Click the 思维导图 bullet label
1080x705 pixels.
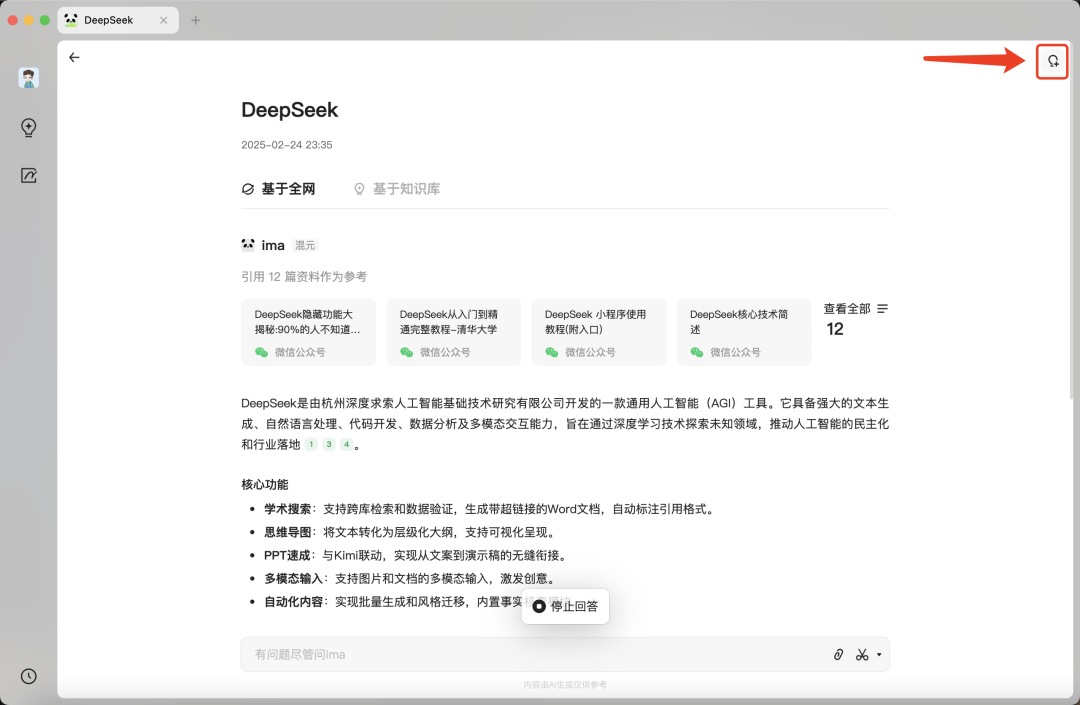287,532
